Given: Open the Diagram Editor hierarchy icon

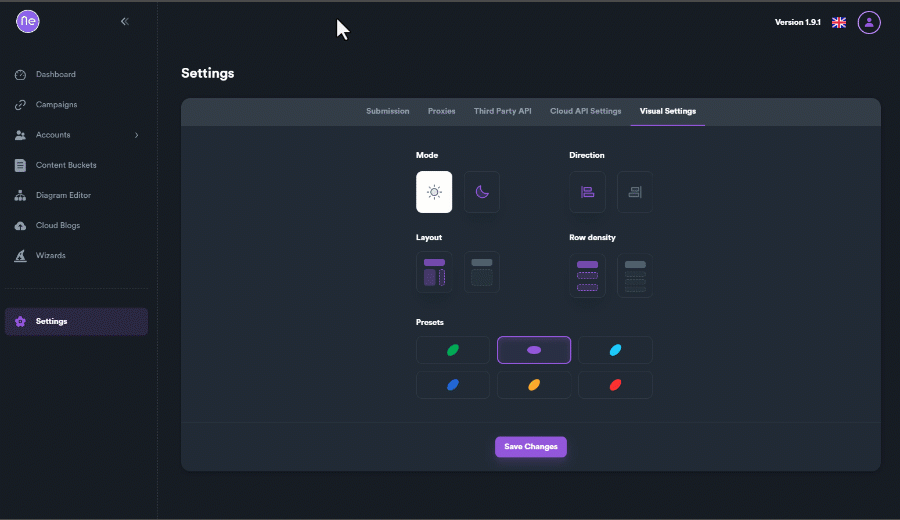Looking at the screenshot, I should pos(20,196).
